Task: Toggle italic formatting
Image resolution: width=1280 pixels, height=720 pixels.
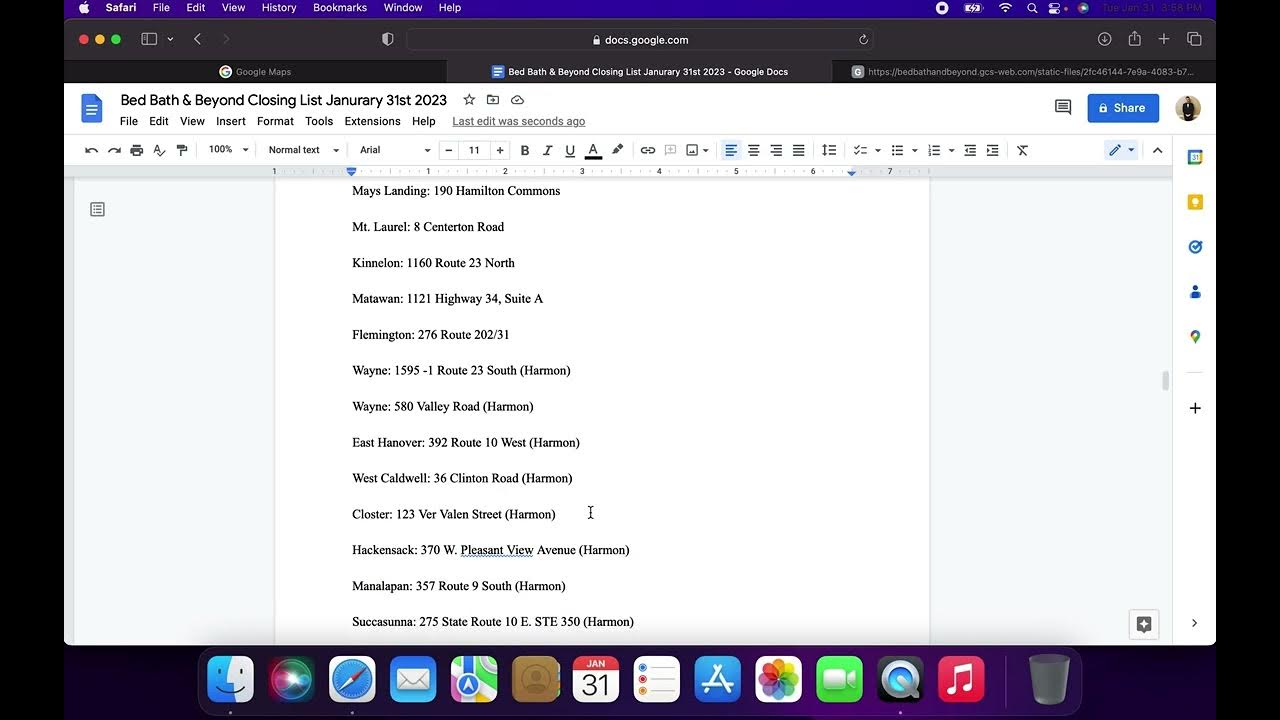Action: click(x=547, y=150)
